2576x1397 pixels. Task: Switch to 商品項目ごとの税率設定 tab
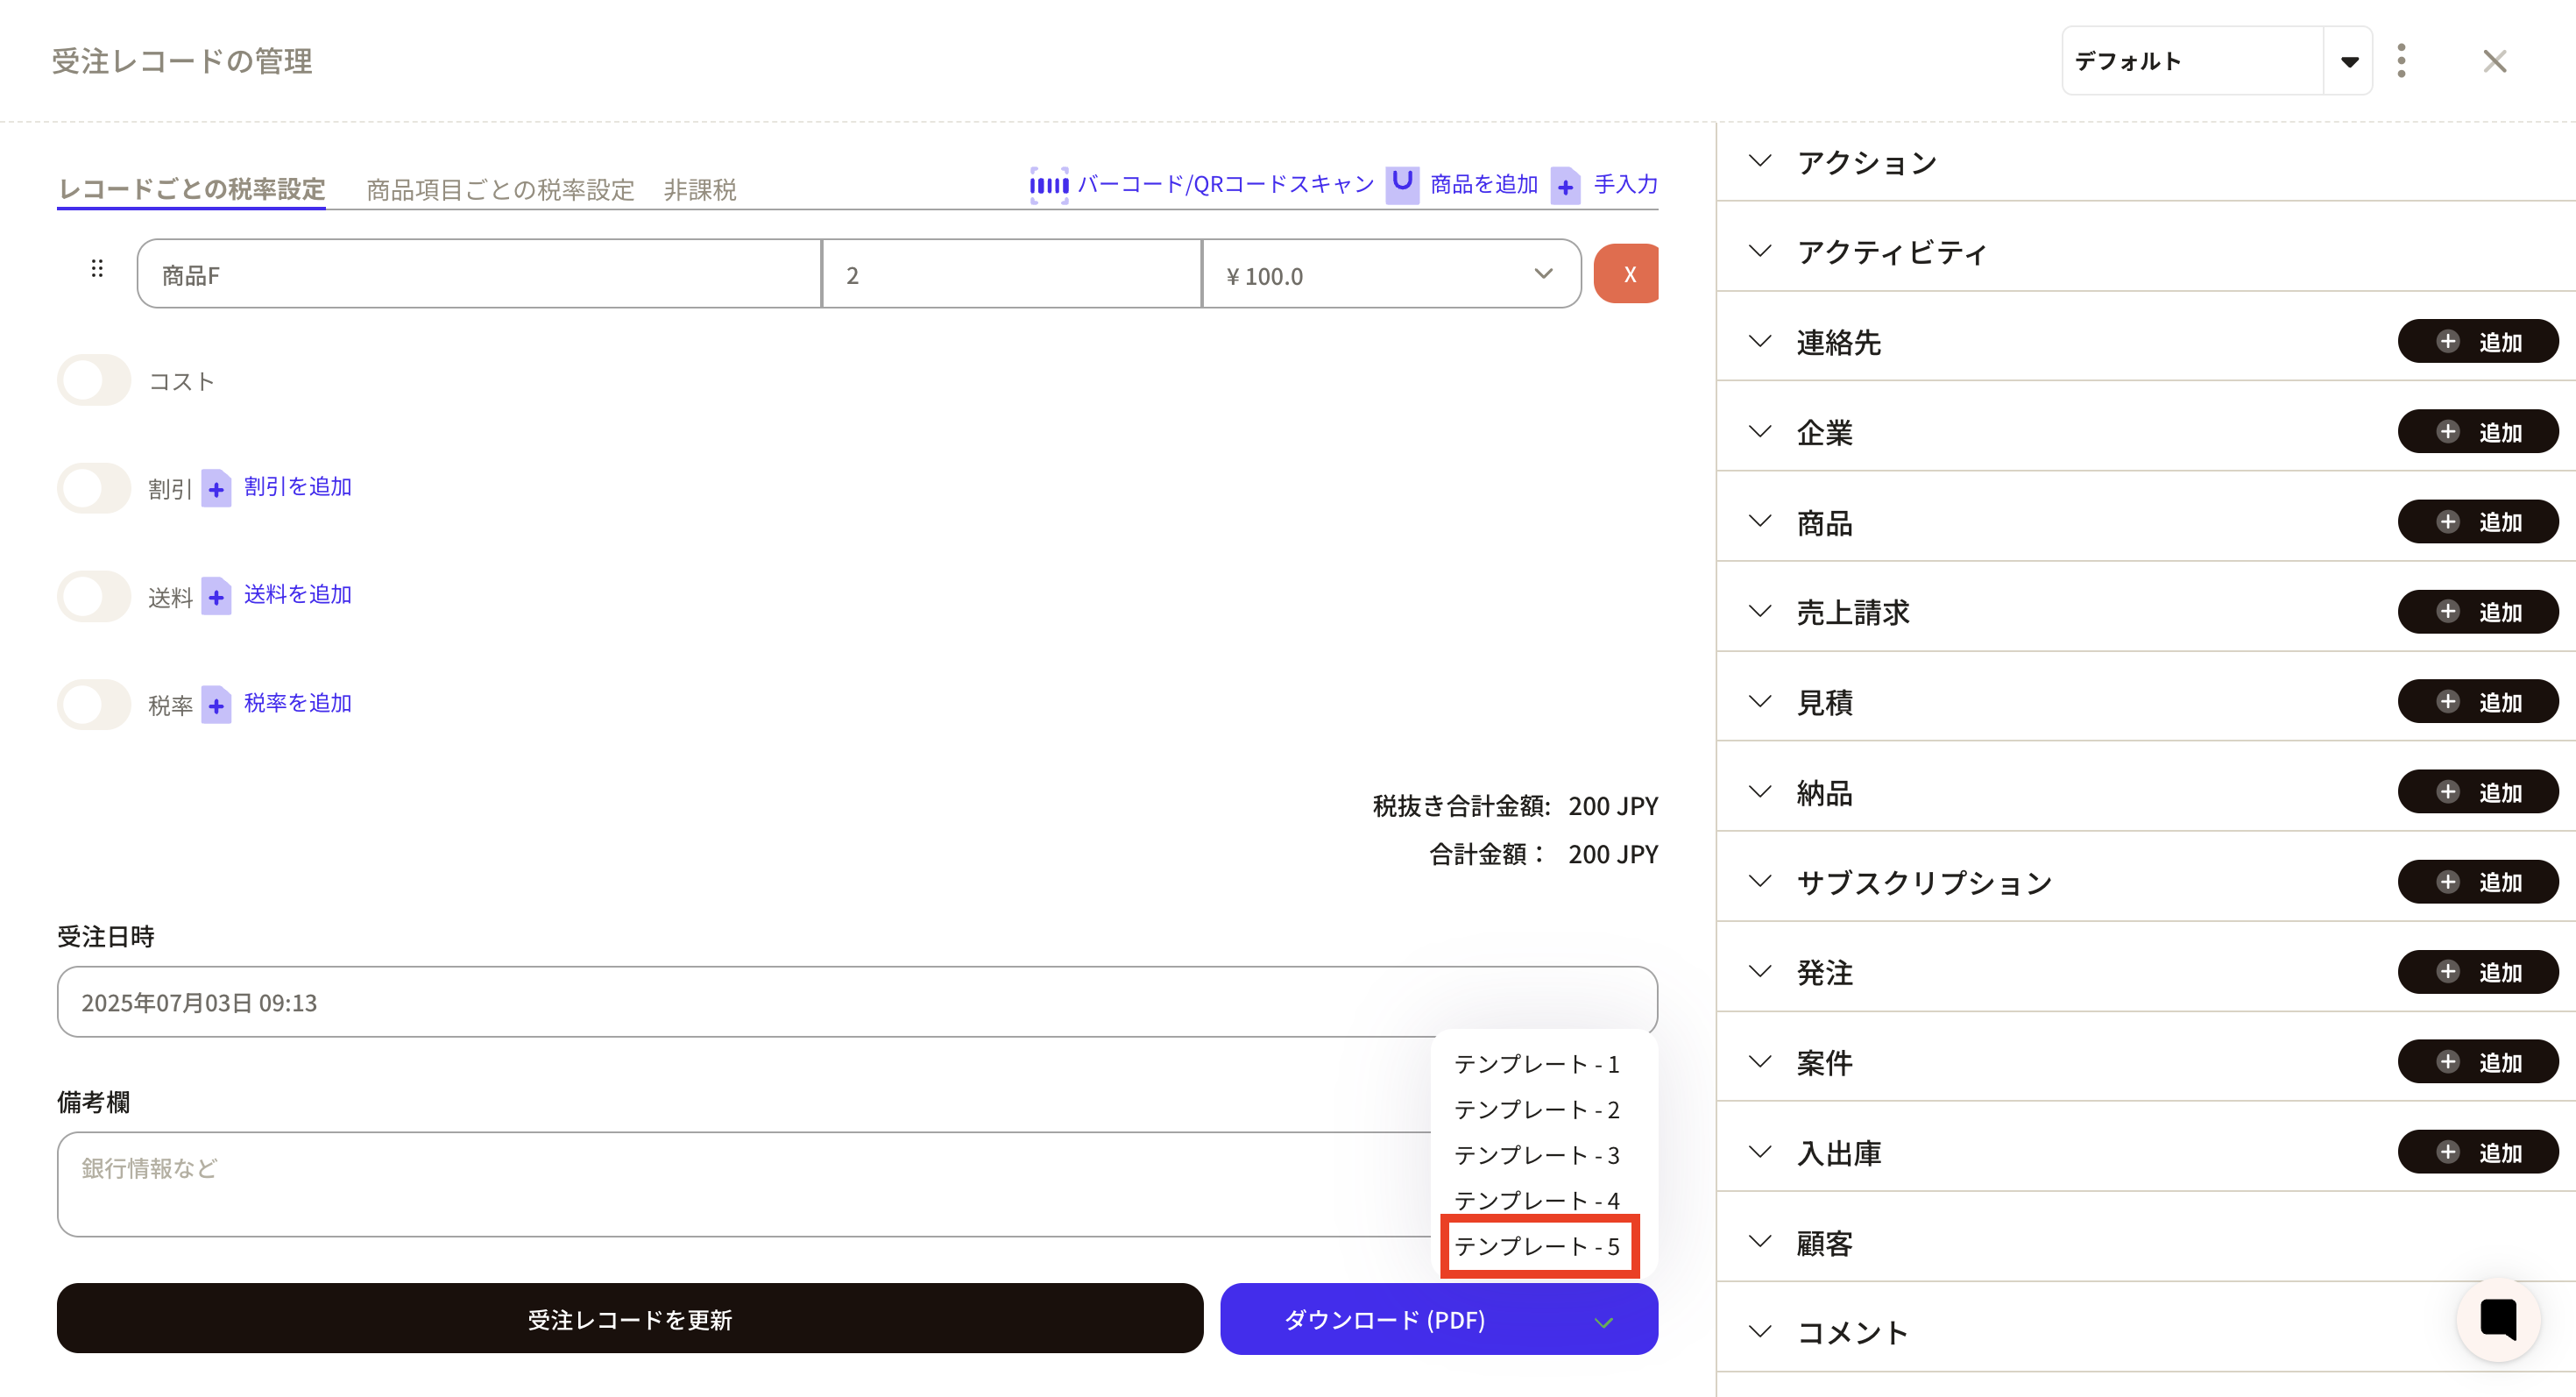[x=500, y=190]
